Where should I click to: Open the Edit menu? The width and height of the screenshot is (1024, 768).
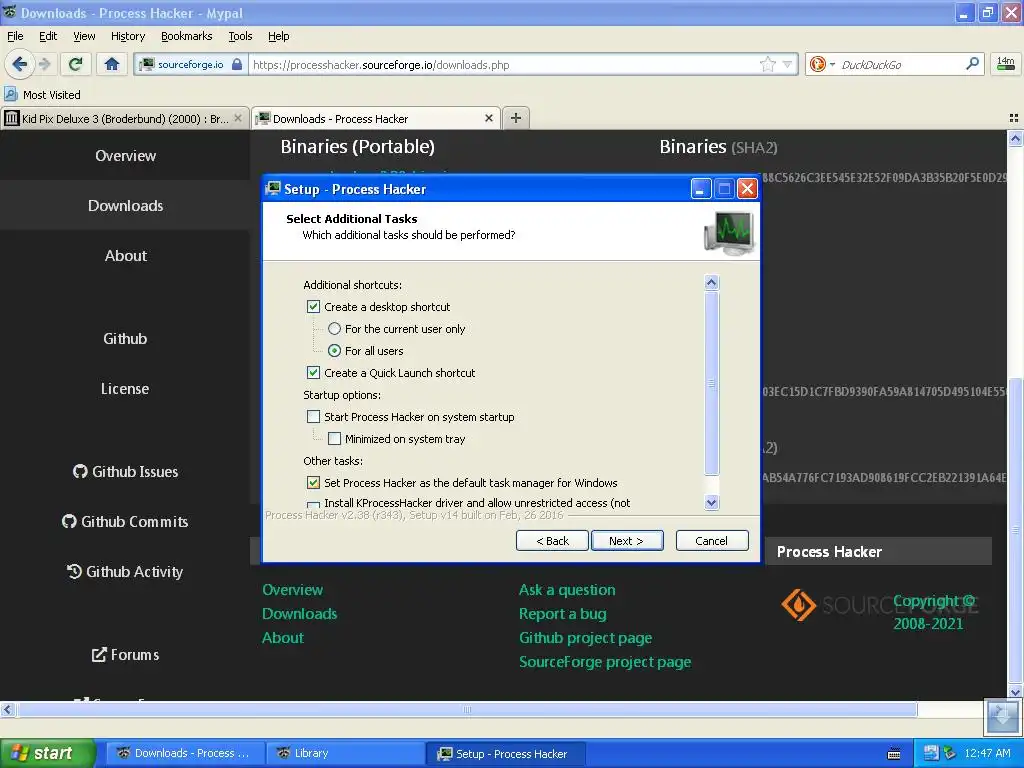(x=48, y=36)
